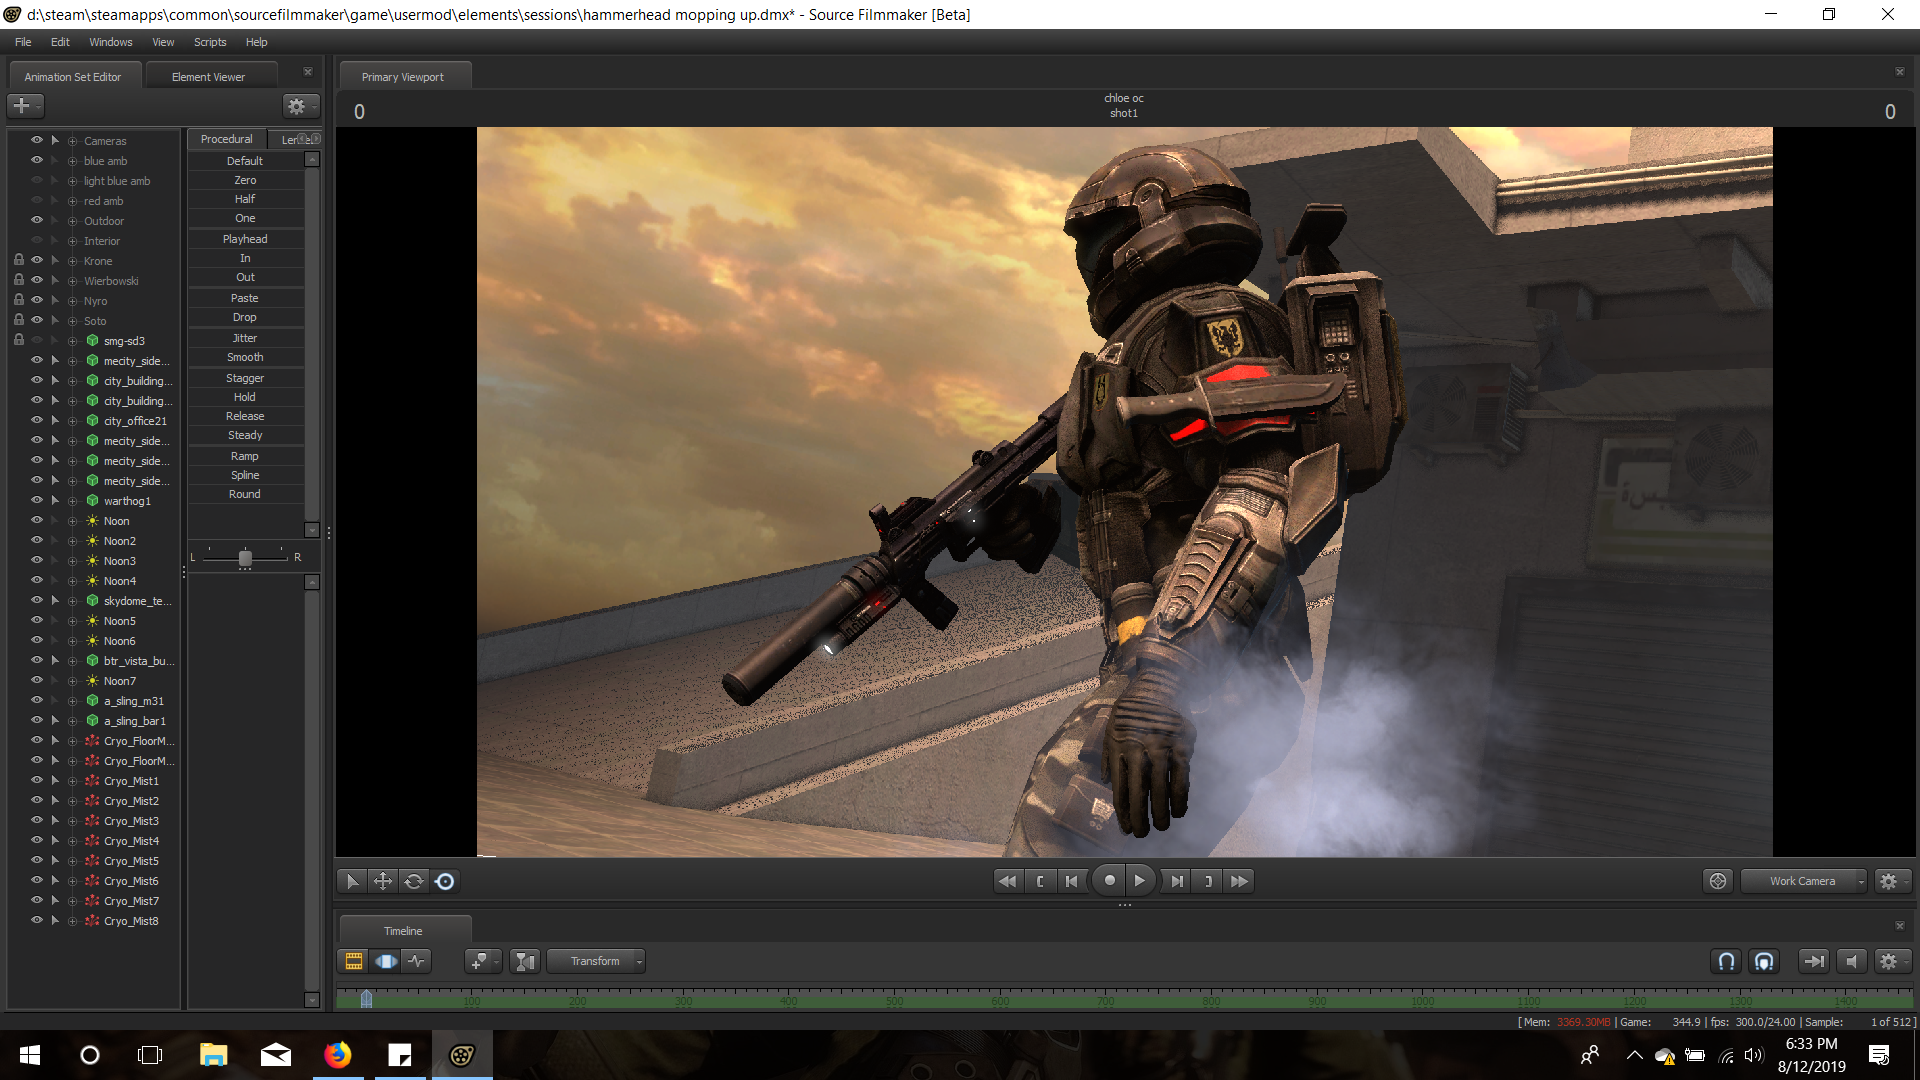This screenshot has height=1080, width=1920.
Task: Toggle the eye icon for Noon4
Action: 37,580
